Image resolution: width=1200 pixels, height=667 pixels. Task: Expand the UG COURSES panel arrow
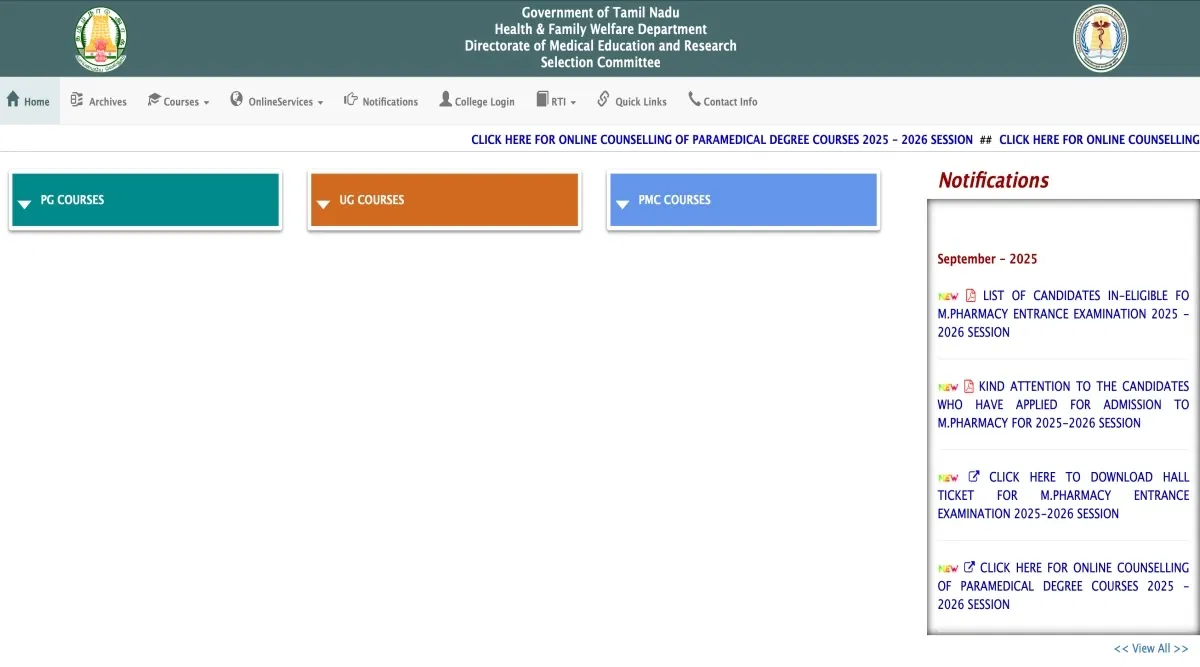[x=323, y=204]
